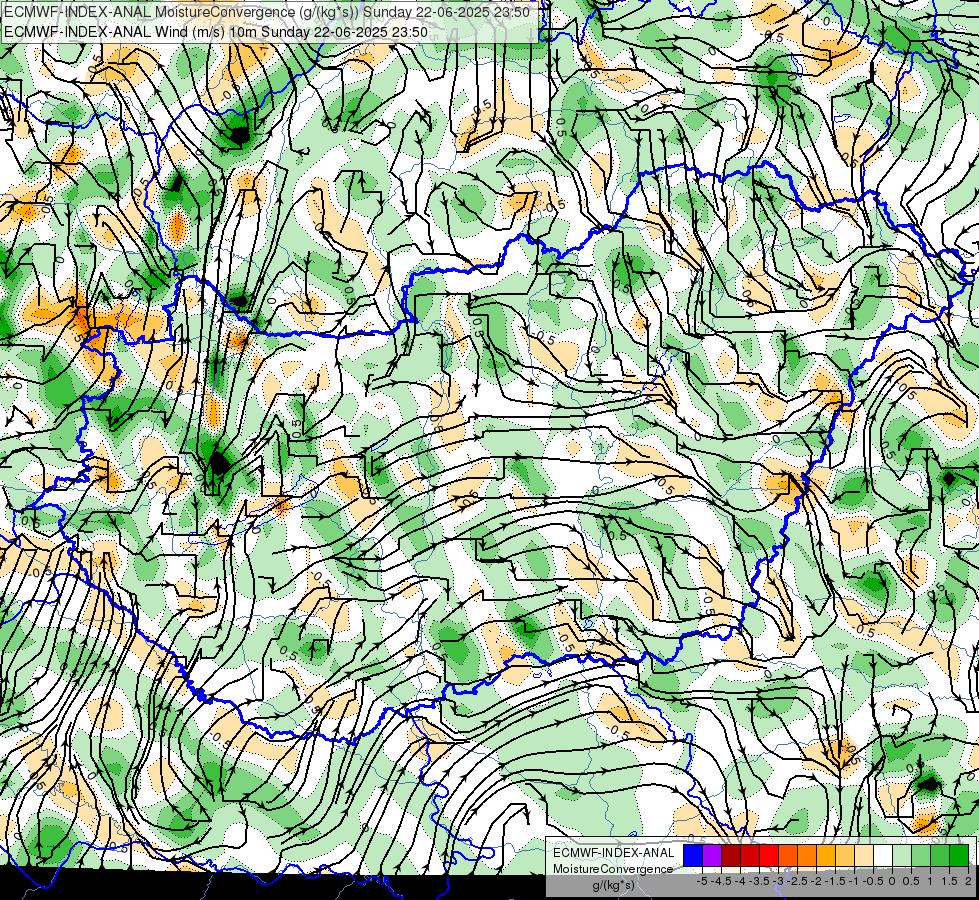Click the legend's ECMWF-INDEX-ANAL label
The width and height of the screenshot is (979, 900).
(614, 853)
